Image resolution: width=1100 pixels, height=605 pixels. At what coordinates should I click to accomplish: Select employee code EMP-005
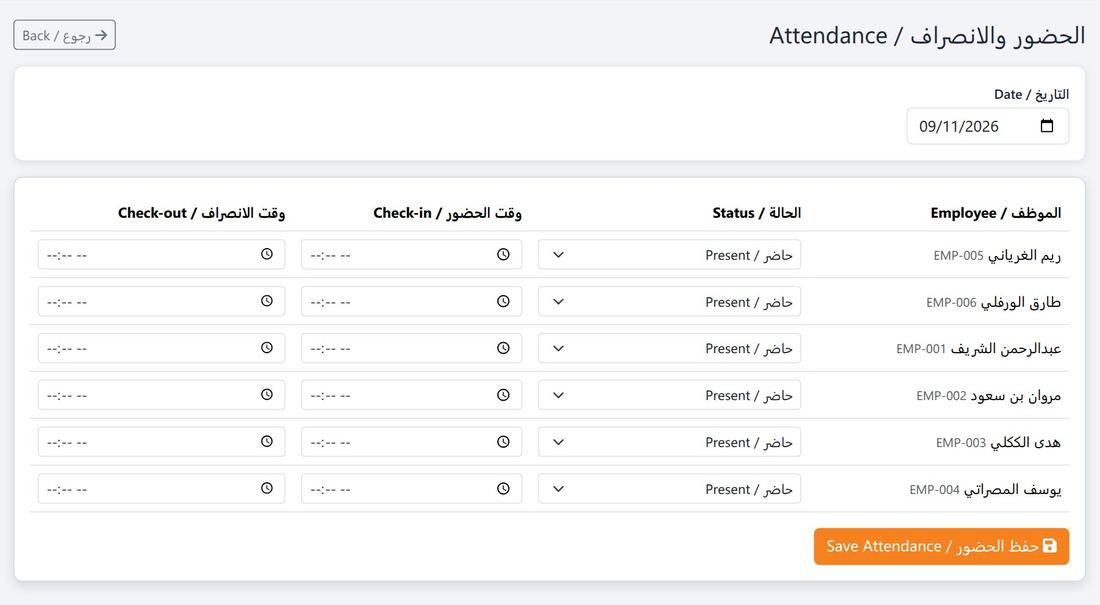958,255
